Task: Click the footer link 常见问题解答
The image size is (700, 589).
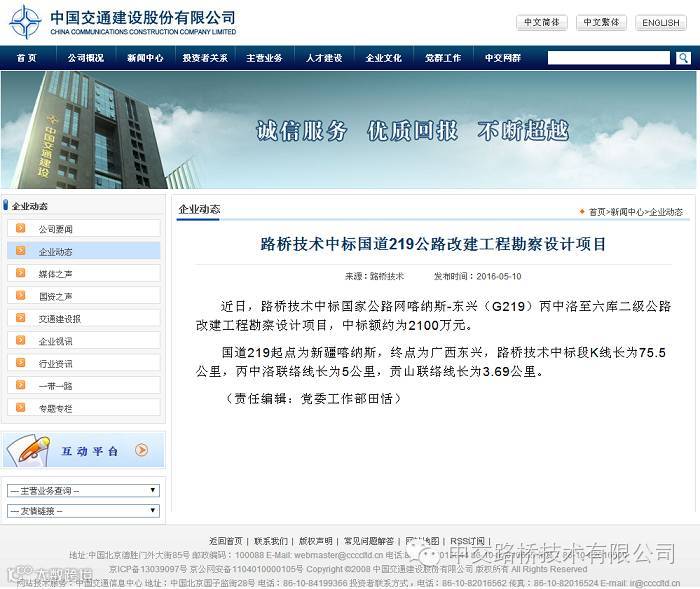Action: [369, 541]
